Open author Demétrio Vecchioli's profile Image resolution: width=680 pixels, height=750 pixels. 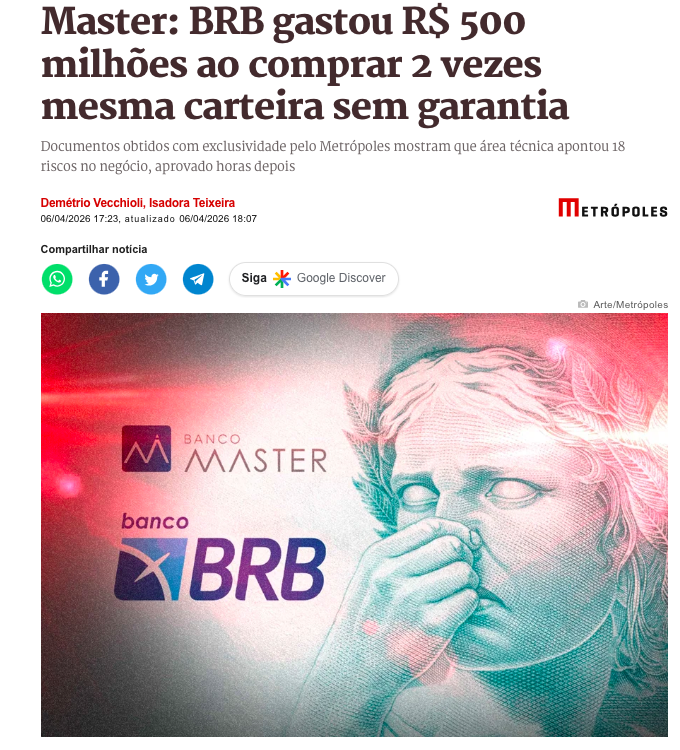[x=92, y=203]
